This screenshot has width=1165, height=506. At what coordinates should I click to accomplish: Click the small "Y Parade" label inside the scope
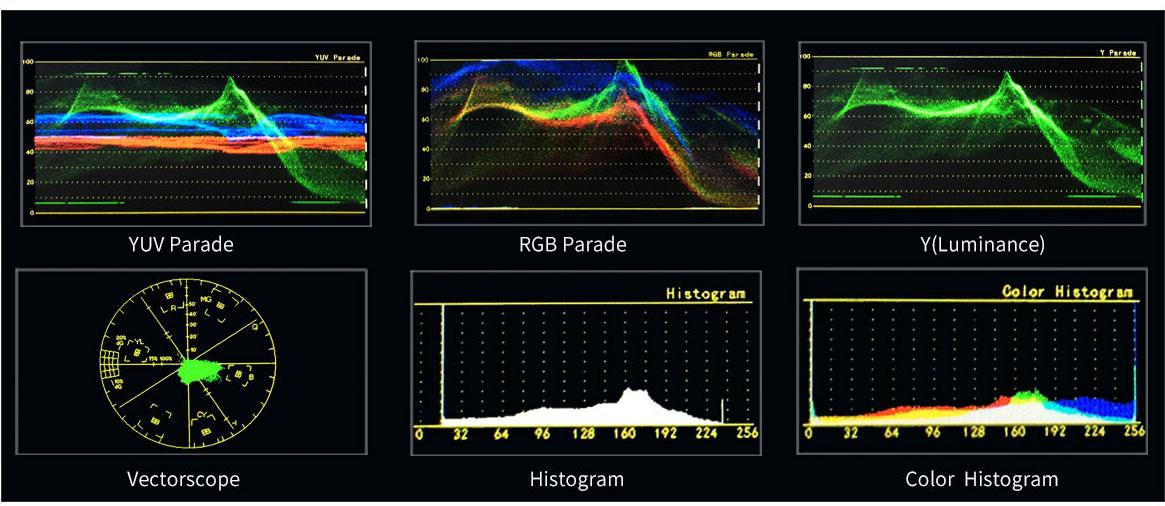(x=1117, y=53)
